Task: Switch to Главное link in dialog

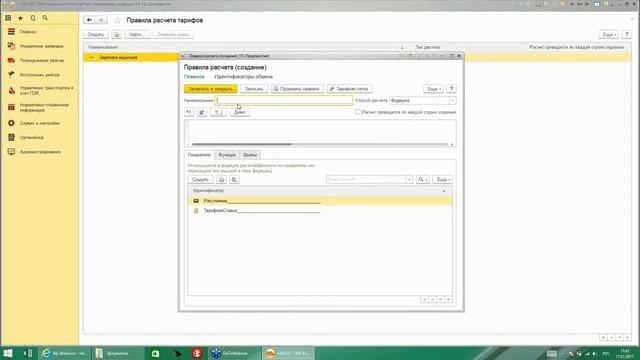Action: pos(194,77)
